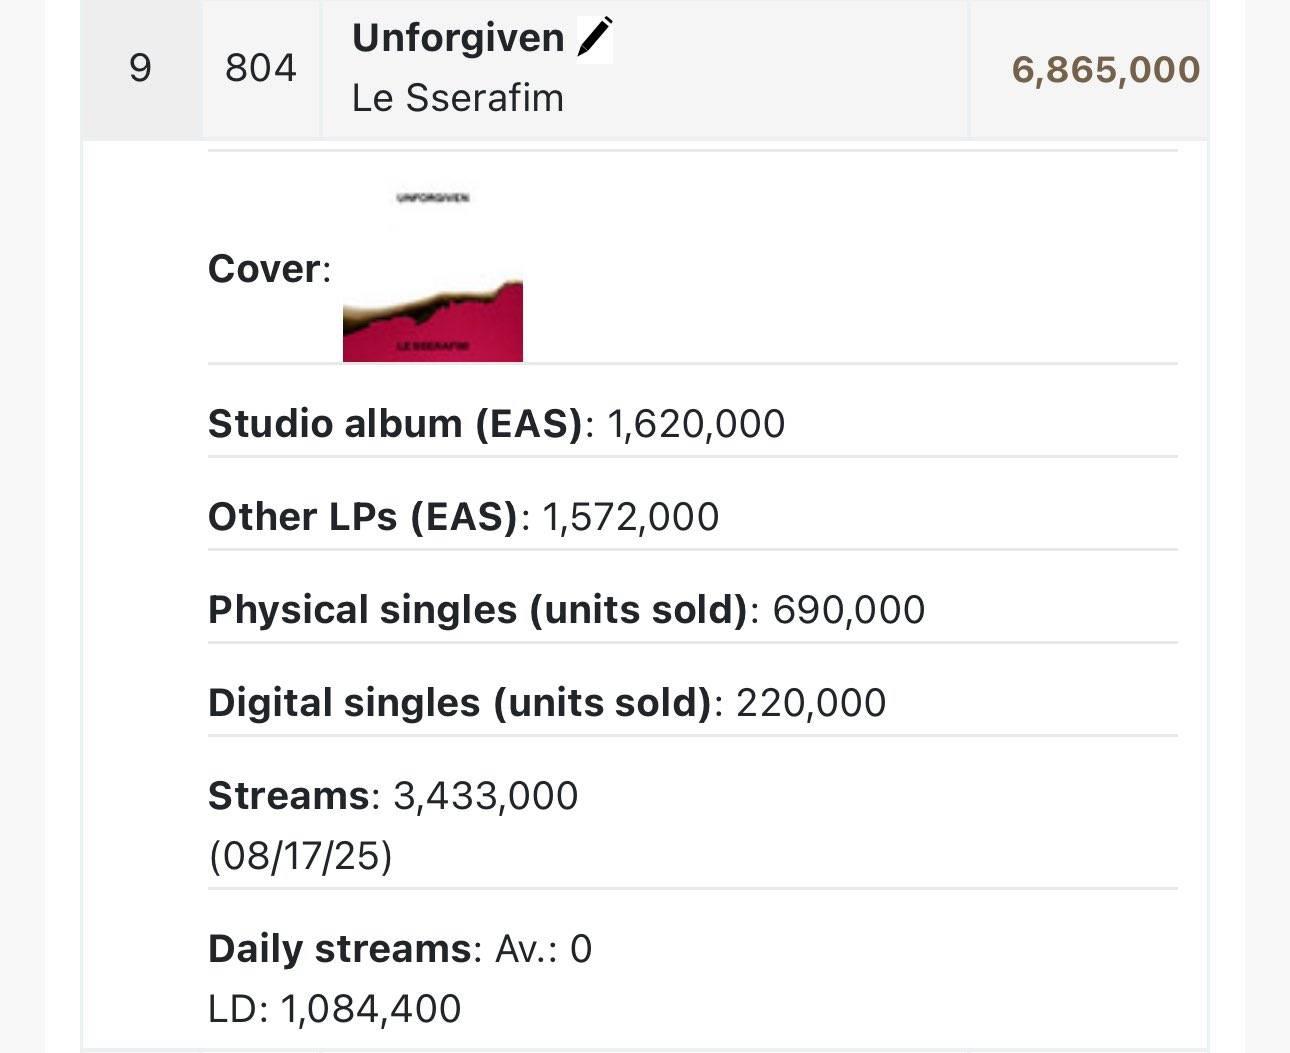This screenshot has height=1053, width=1290.
Task: Select the Other LPs (EAS) row
Action: [693, 517]
